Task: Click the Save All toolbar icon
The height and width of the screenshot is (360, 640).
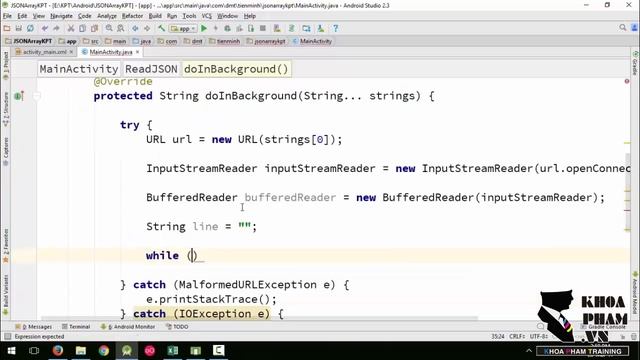Action: pos(18,28)
